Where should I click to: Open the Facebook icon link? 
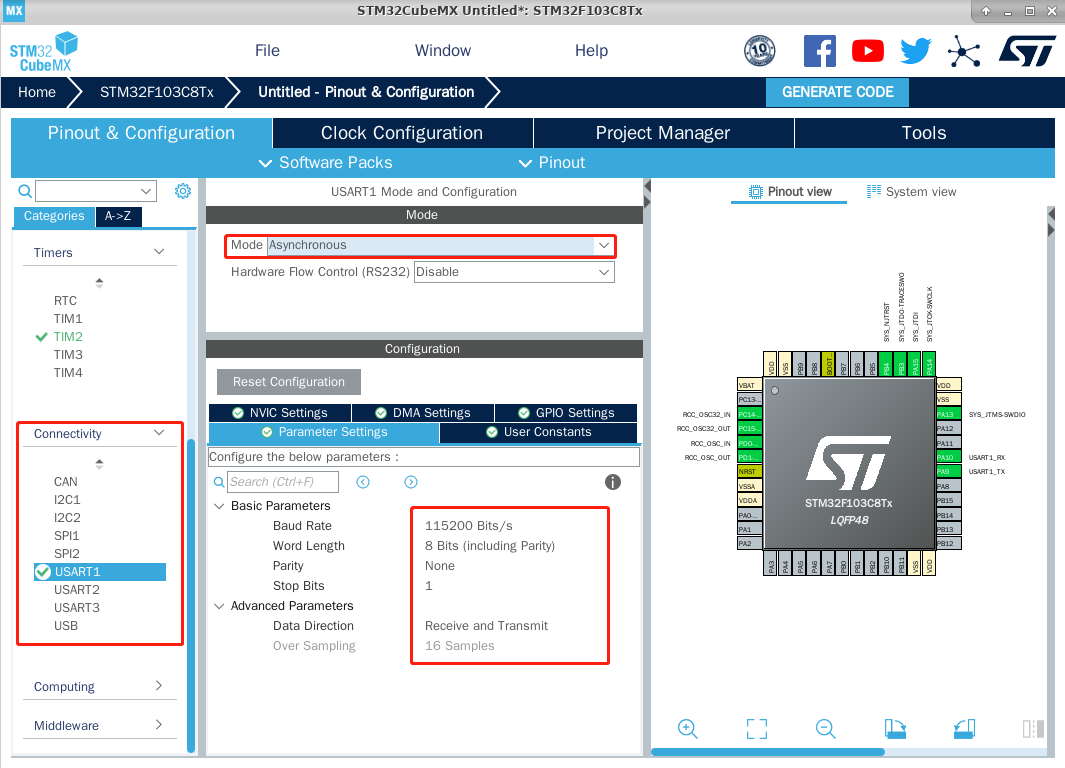[x=819, y=51]
